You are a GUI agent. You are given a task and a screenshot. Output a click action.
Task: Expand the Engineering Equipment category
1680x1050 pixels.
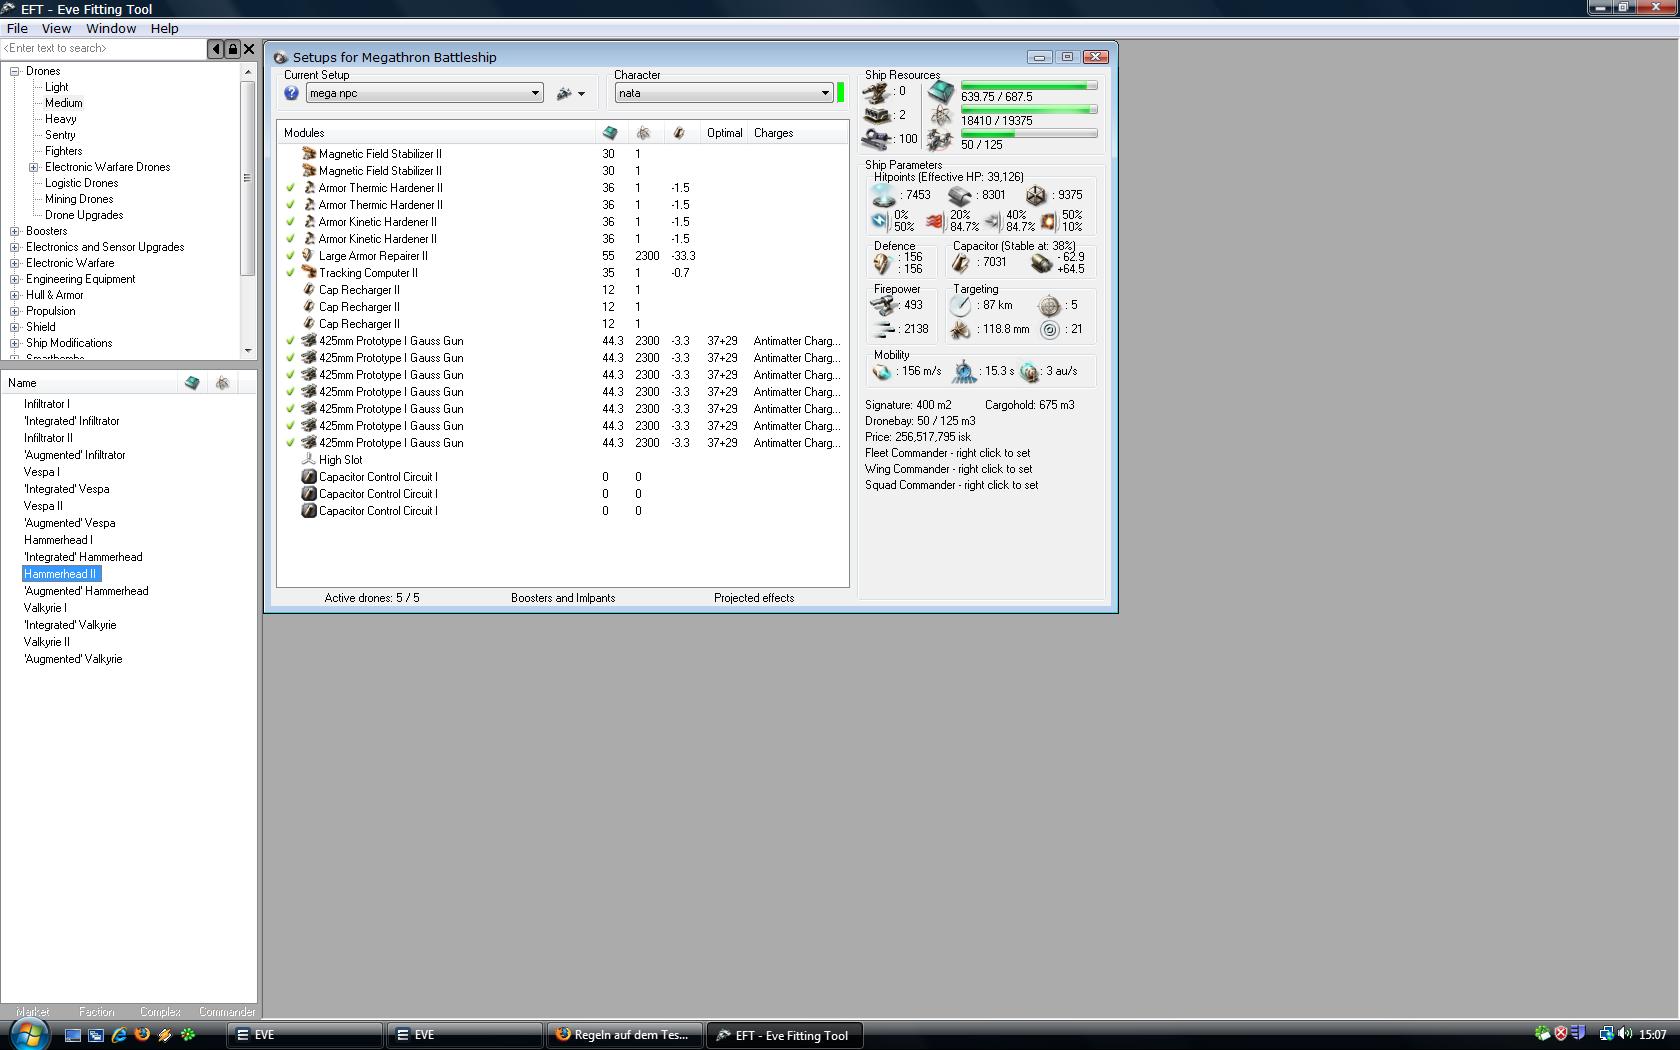pos(15,279)
